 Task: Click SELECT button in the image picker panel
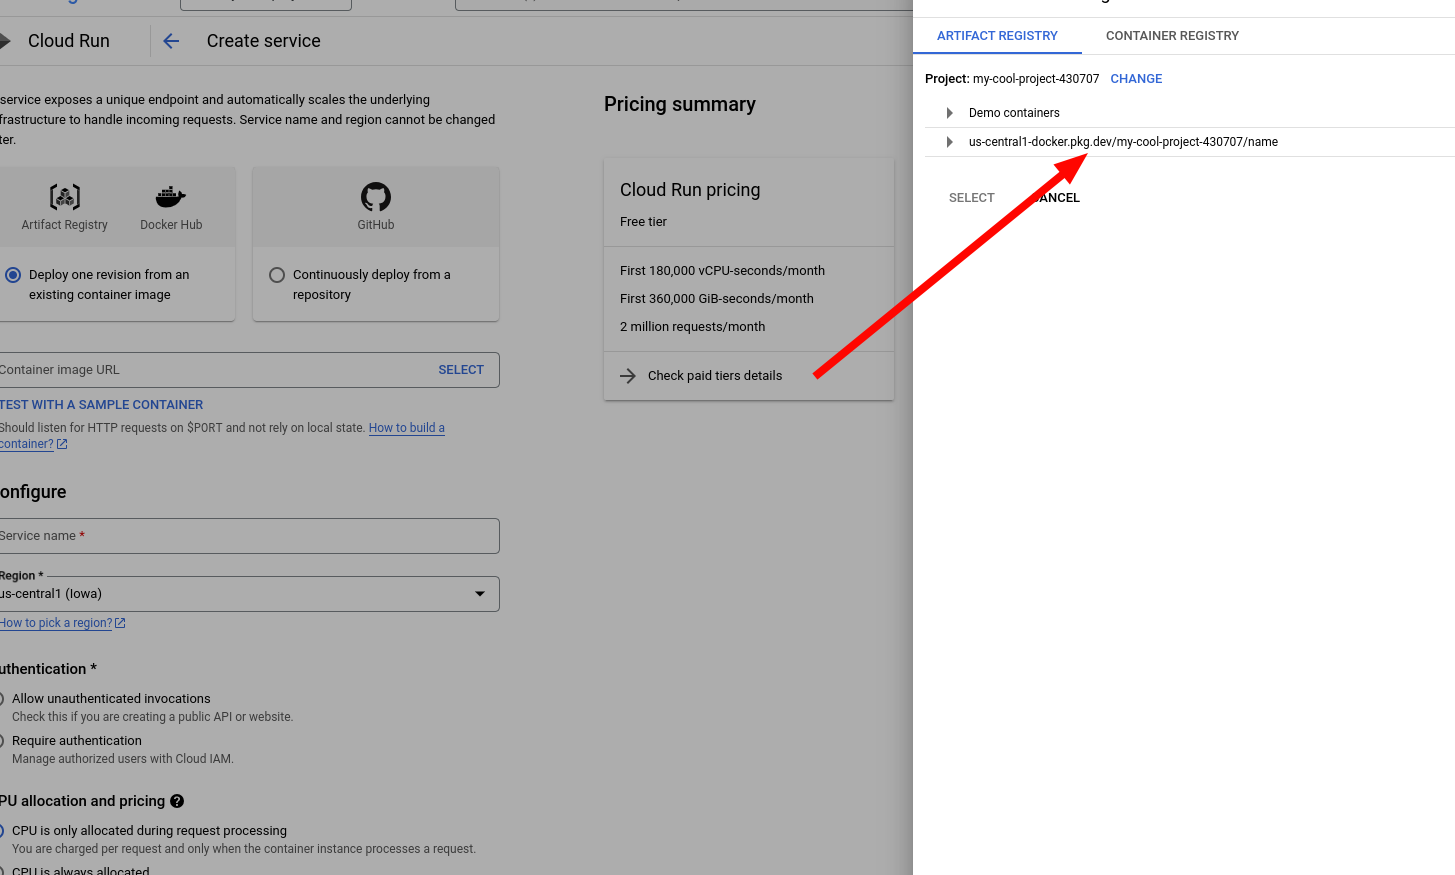[x=972, y=198]
